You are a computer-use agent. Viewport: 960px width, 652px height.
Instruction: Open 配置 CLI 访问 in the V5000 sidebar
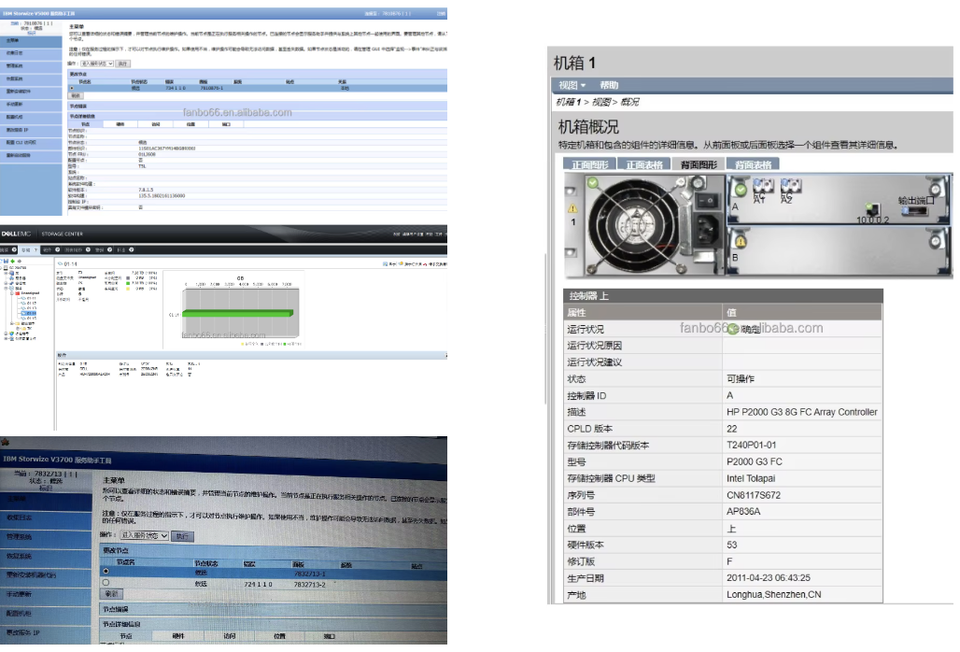click(31, 143)
